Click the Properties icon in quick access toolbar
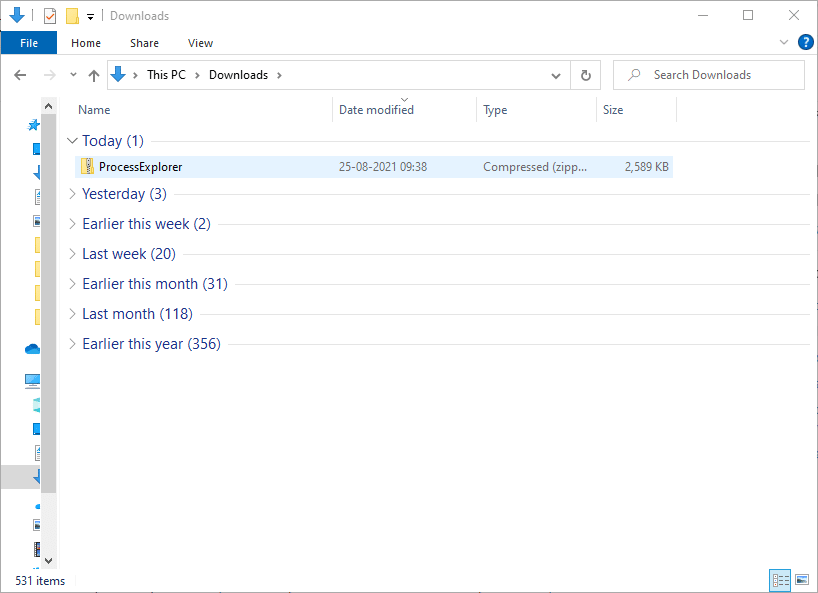 [50, 16]
